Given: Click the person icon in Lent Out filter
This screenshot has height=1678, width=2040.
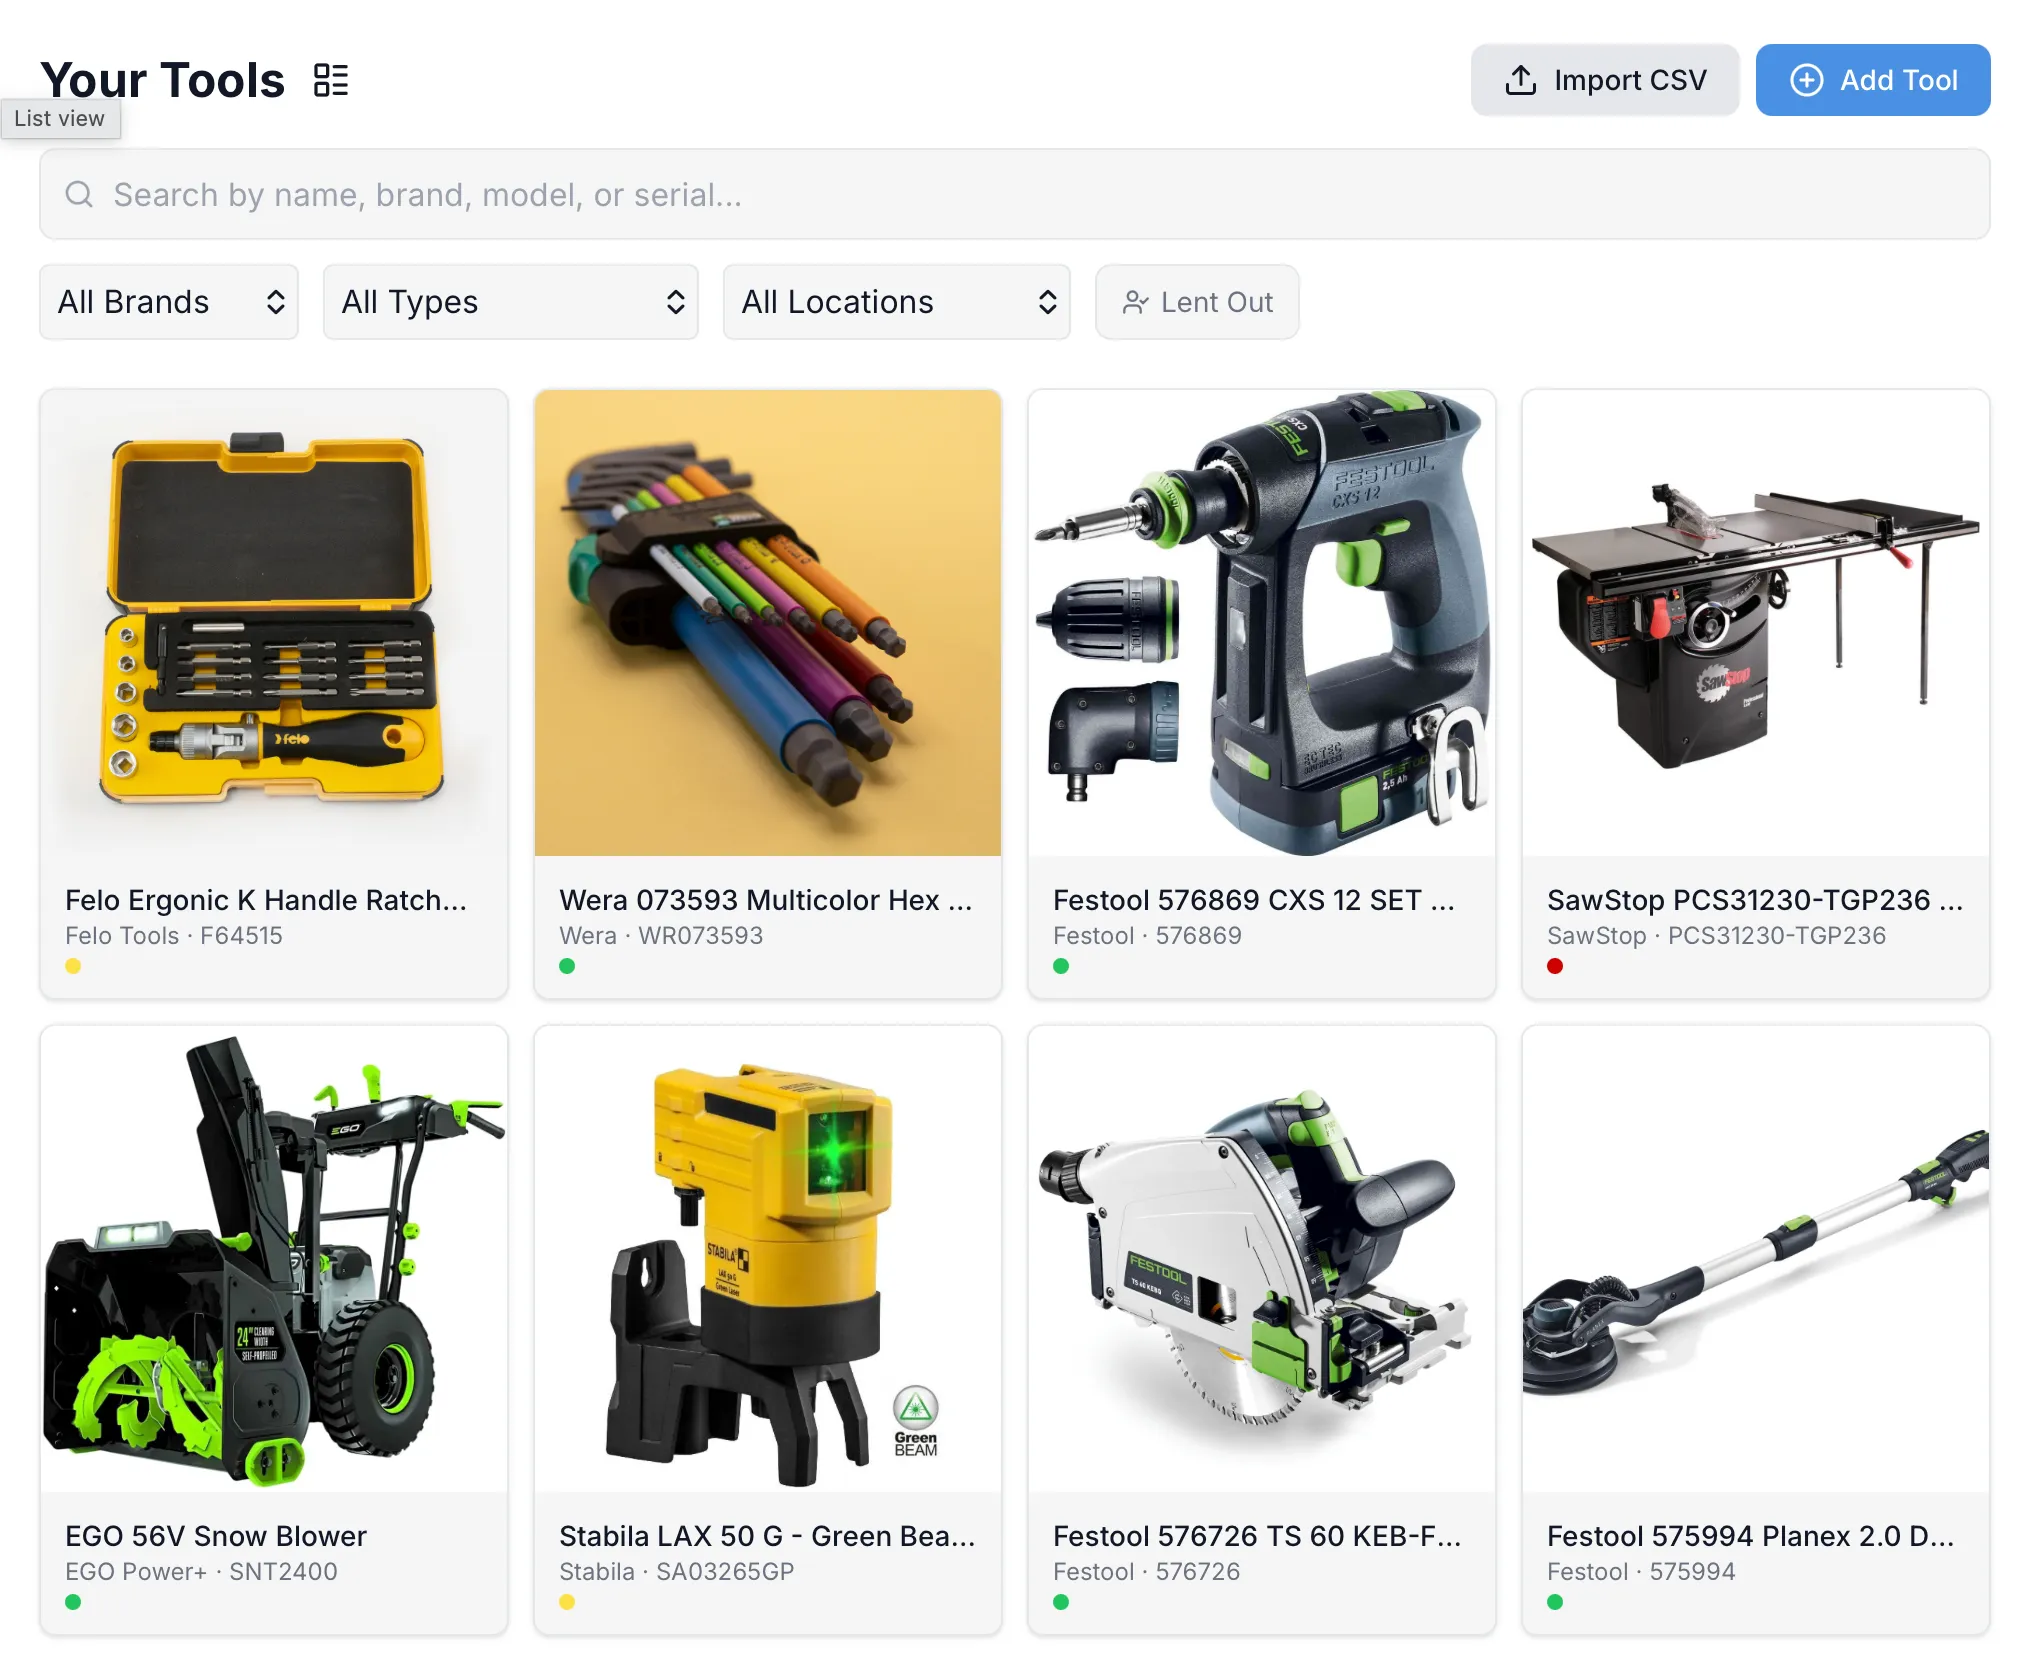Looking at the screenshot, I should tap(1137, 302).
